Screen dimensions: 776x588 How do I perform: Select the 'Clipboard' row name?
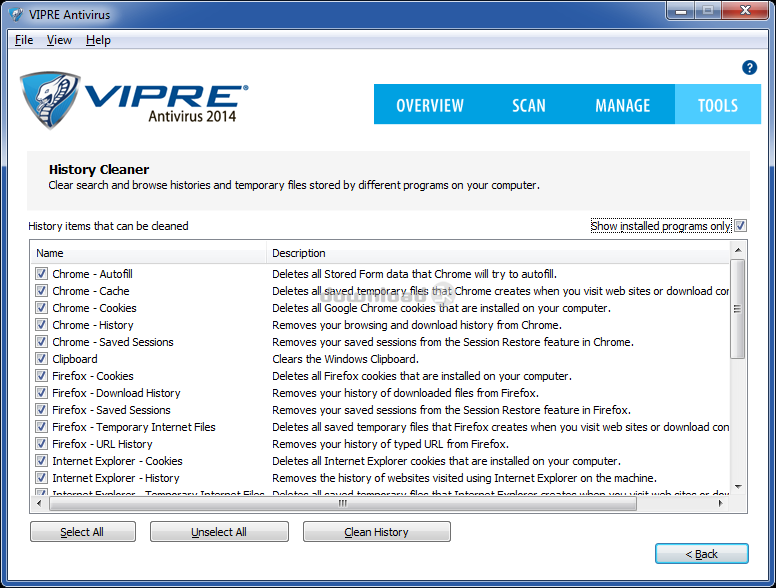pyautogui.click(x=75, y=359)
